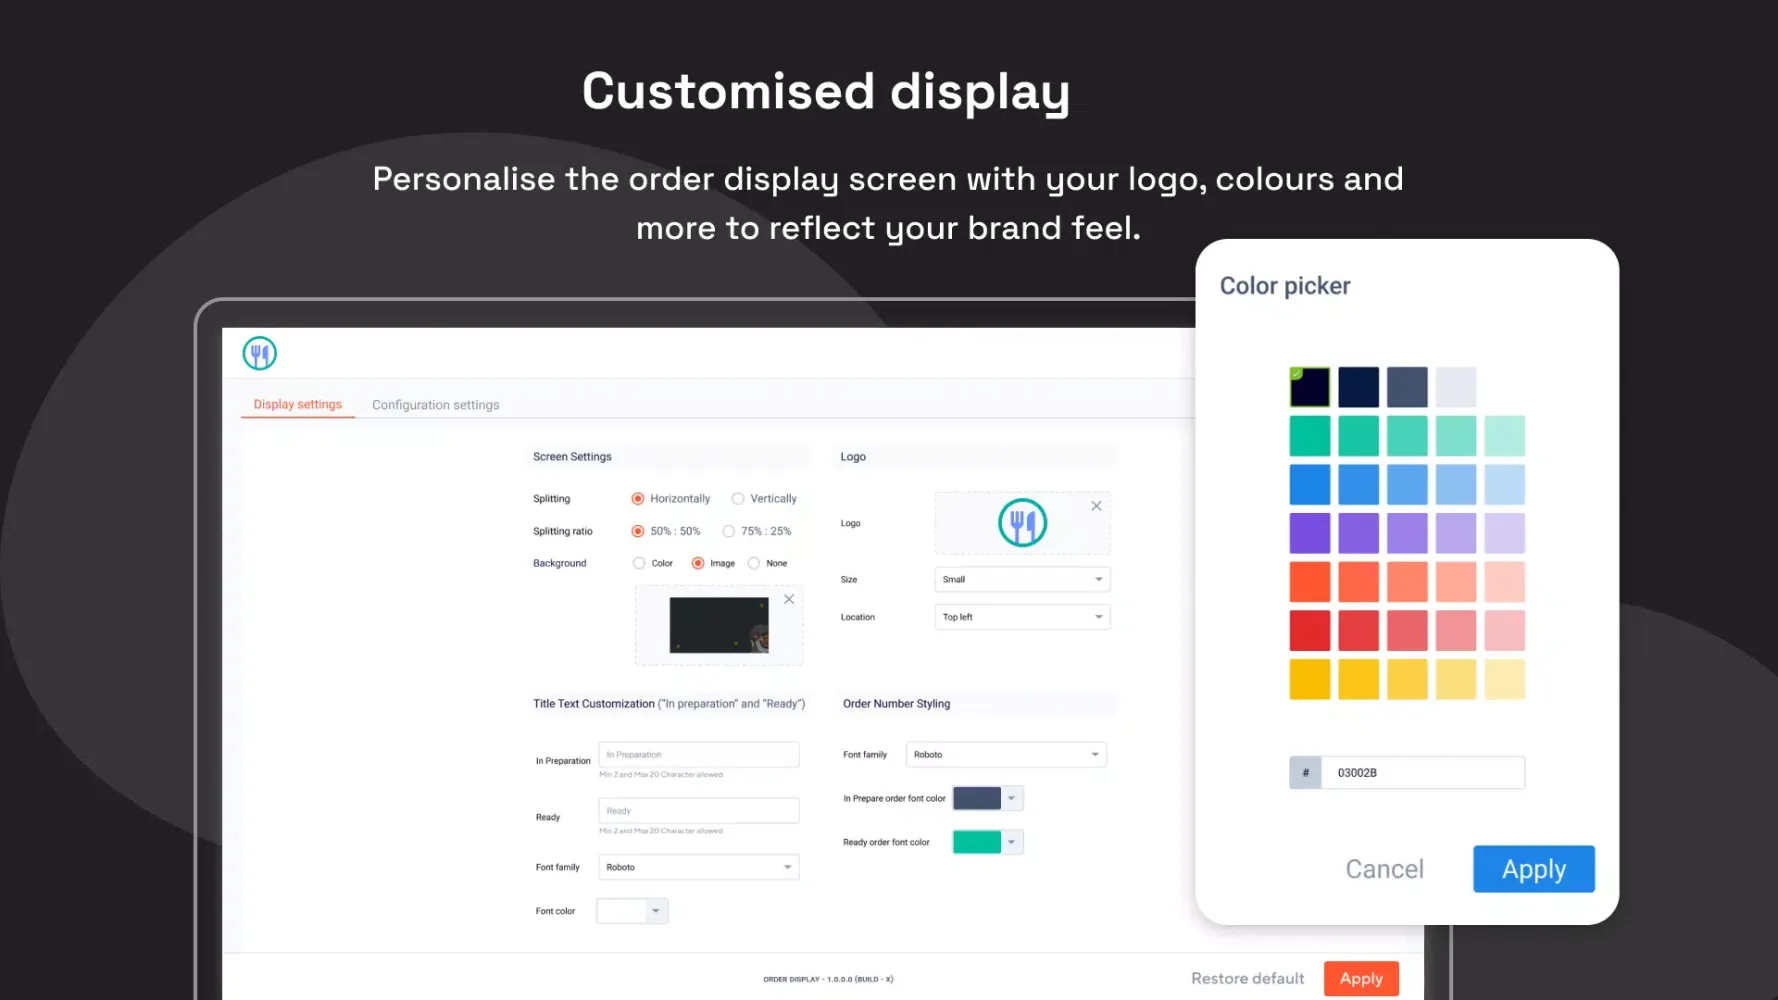Pick the darkest blue swatch
The width and height of the screenshot is (1778, 1000).
pos(1310,485)
